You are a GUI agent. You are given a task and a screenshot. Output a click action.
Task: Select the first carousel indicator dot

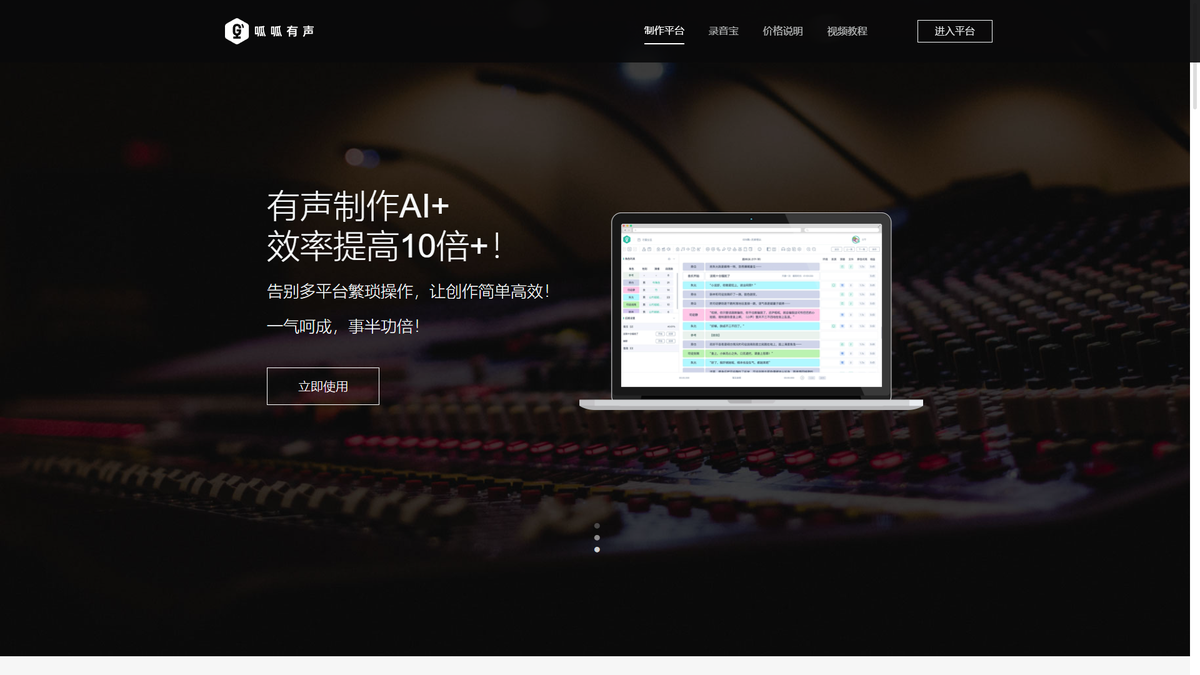click(x=597, y=525)
